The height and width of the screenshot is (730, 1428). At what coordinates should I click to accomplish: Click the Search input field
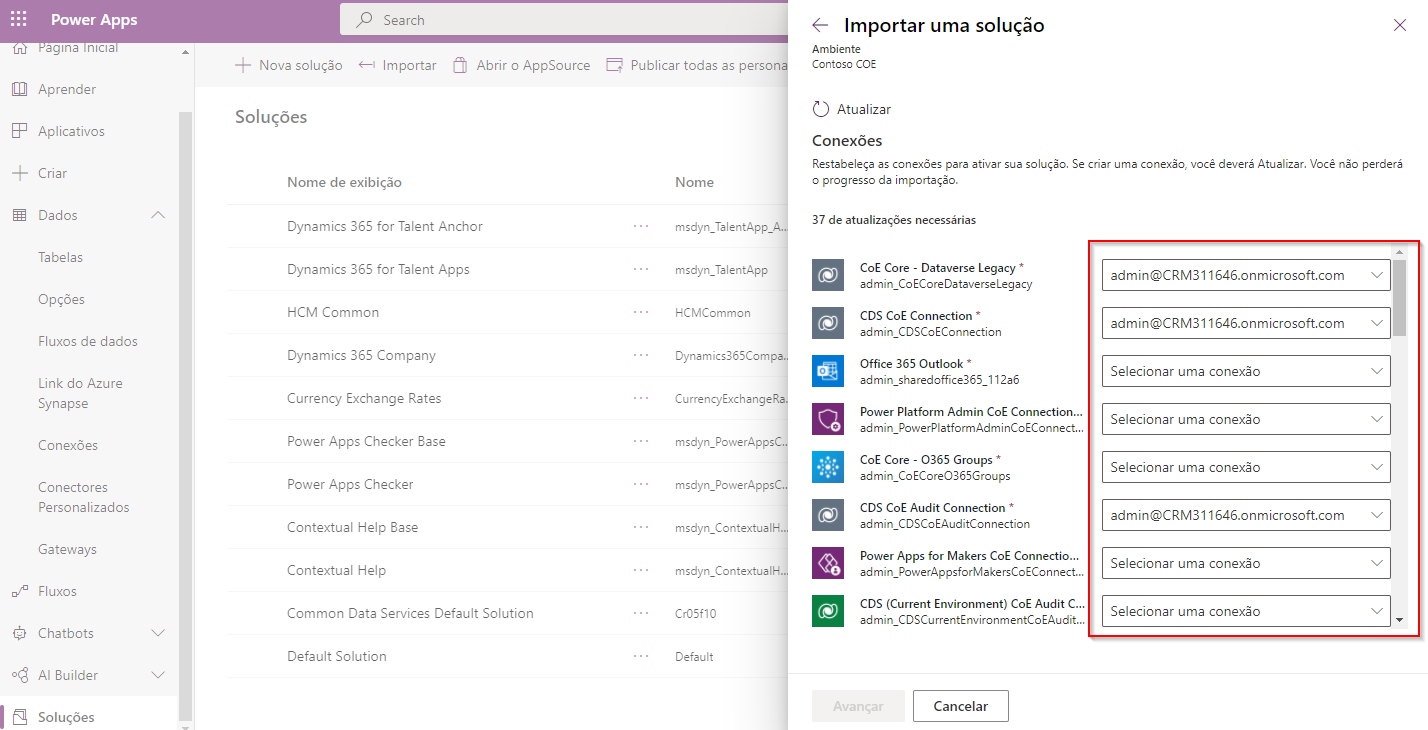pos(580,20)
